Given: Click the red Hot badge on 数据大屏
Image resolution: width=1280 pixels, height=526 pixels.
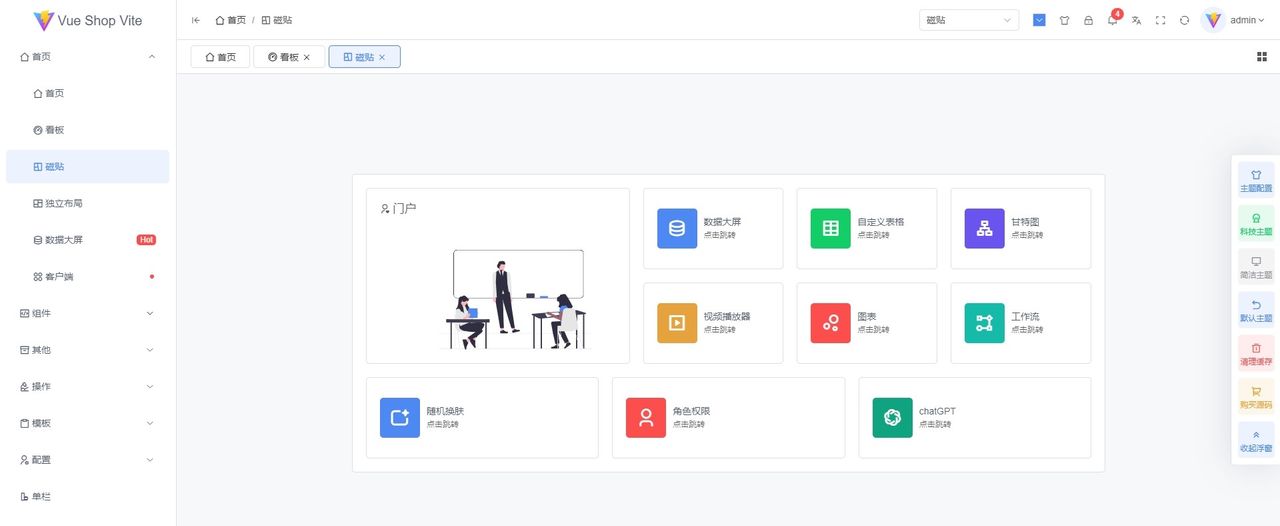Looking at the screenshot, I should pyautogui.click(x=146, y=240).
